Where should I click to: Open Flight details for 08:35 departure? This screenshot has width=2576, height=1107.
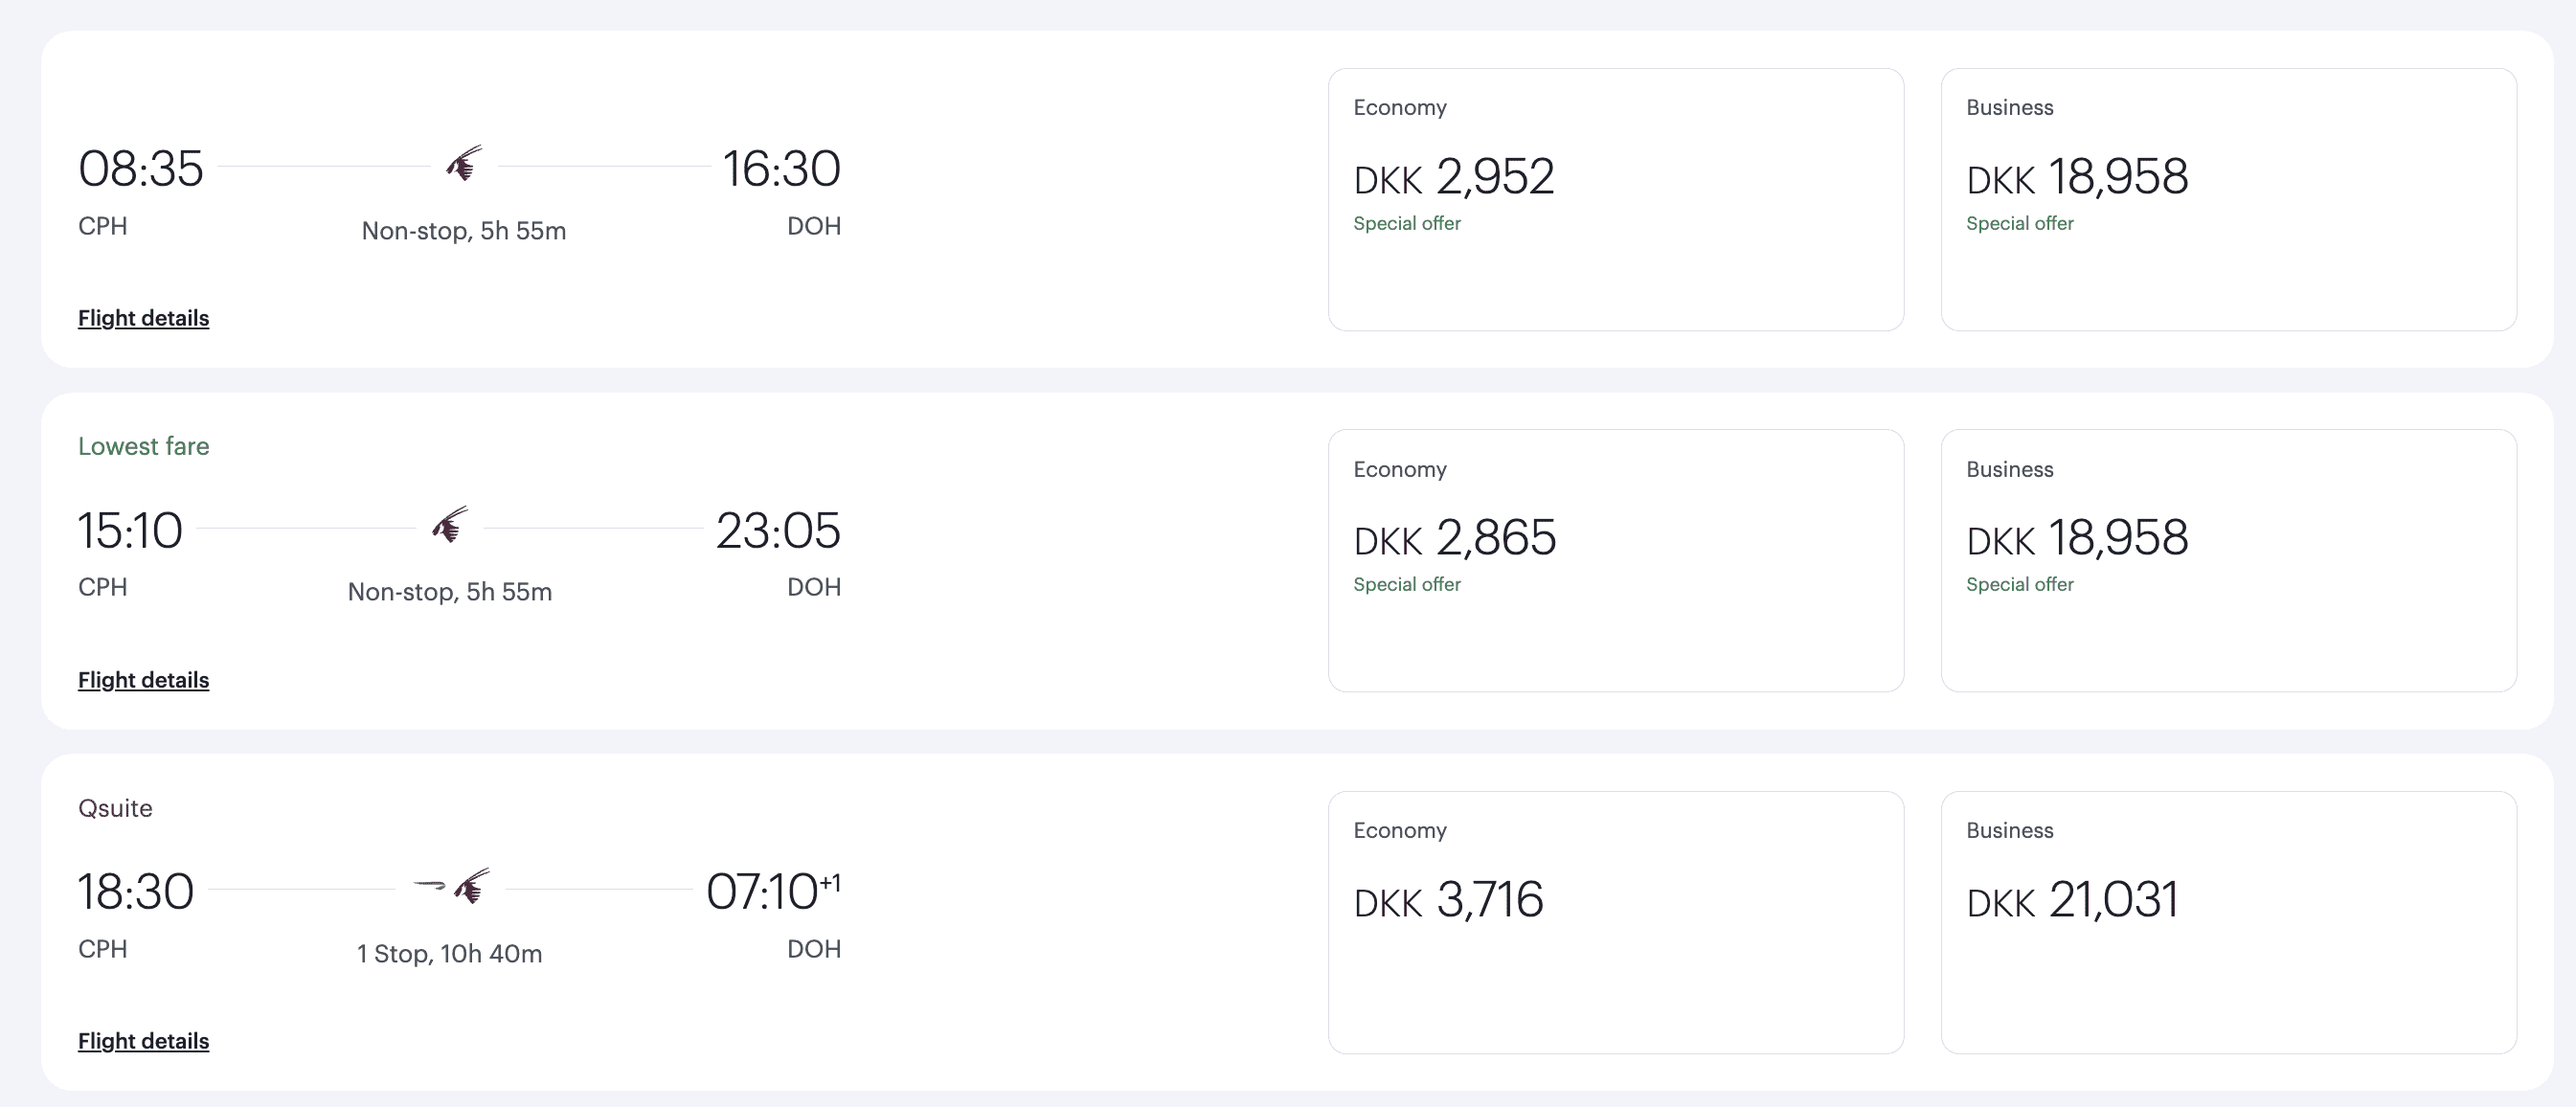click(143, 318)
